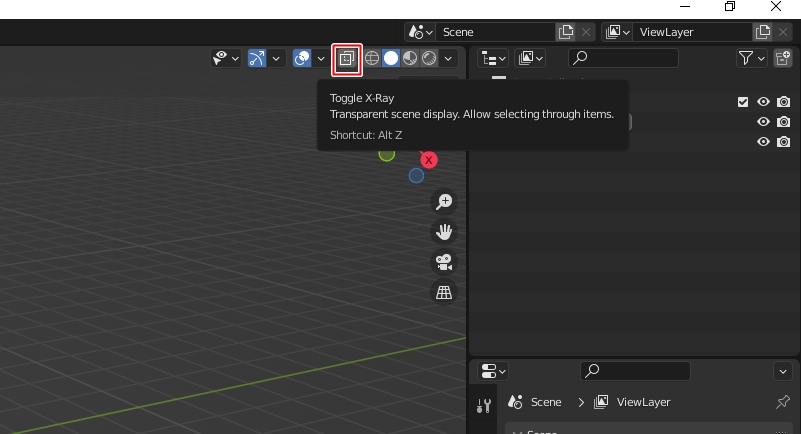Delete the current Scene

pos(586,32)
